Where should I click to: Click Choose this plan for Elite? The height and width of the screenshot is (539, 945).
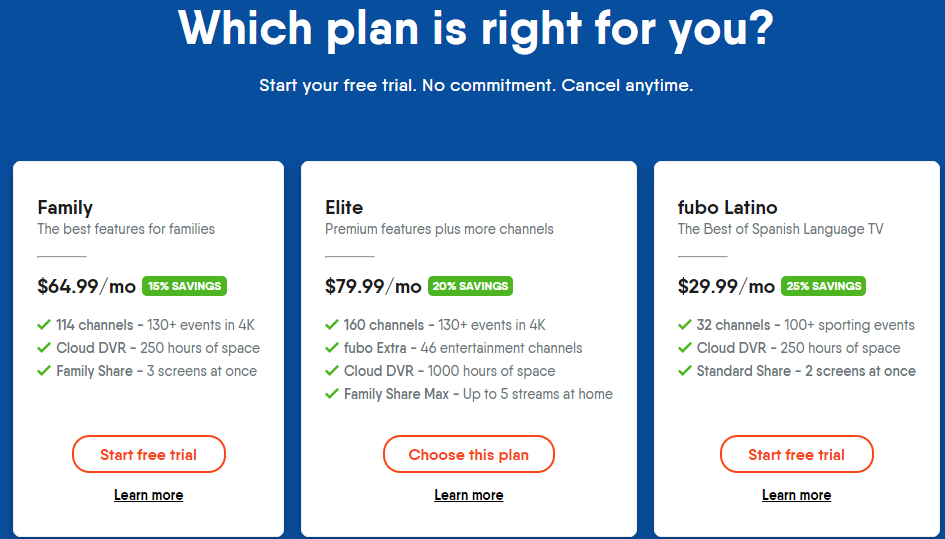[468, 454]
